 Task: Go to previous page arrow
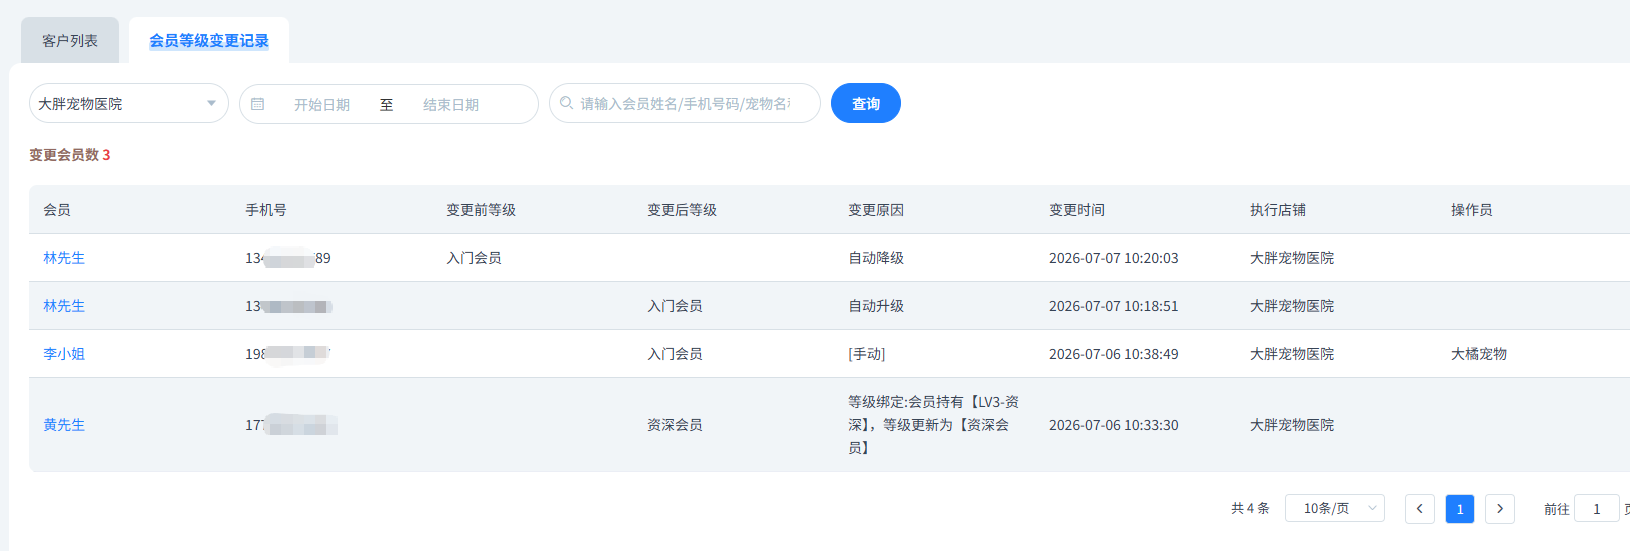1420,509
